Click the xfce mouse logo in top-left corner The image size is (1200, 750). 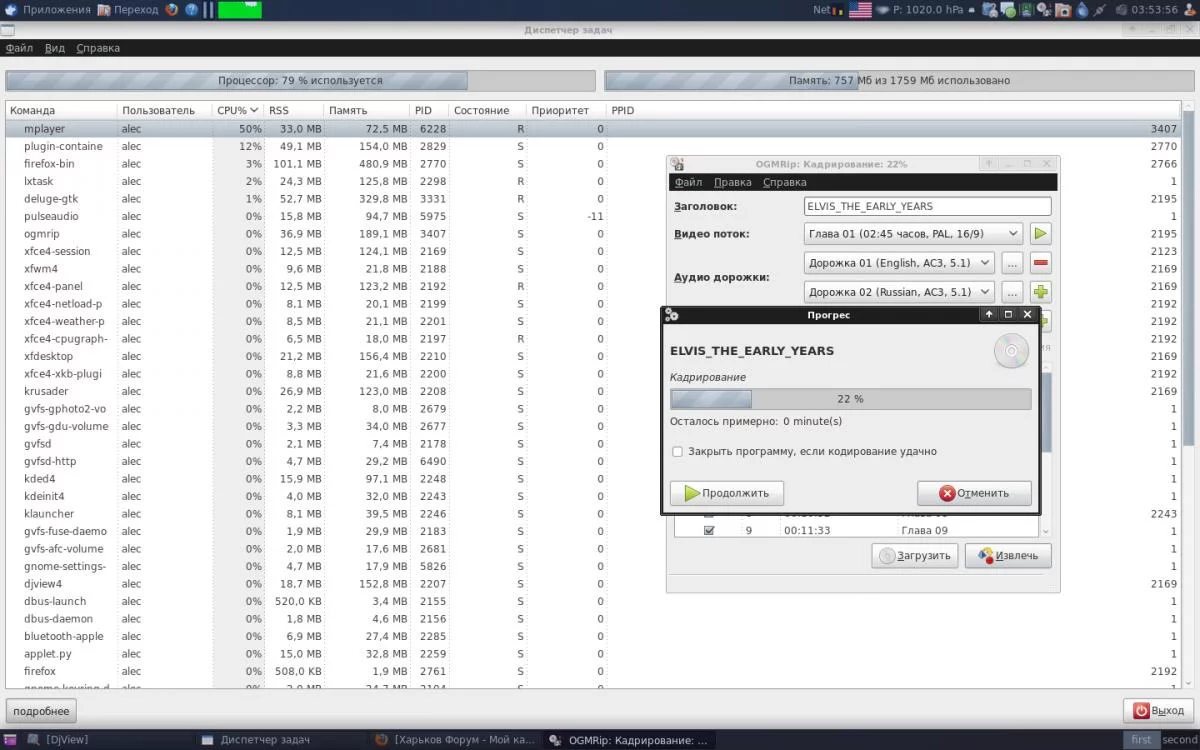pos(10,9)
